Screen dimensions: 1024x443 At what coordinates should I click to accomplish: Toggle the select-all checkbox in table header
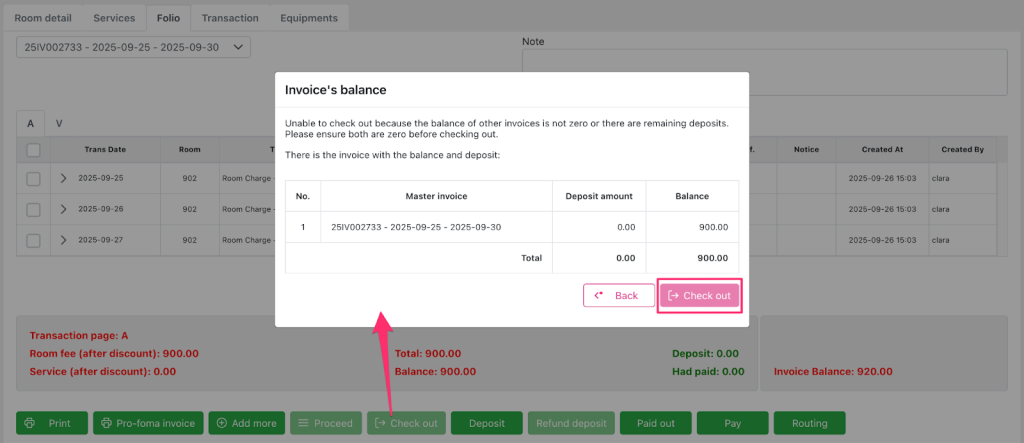[x=33, y=150]
